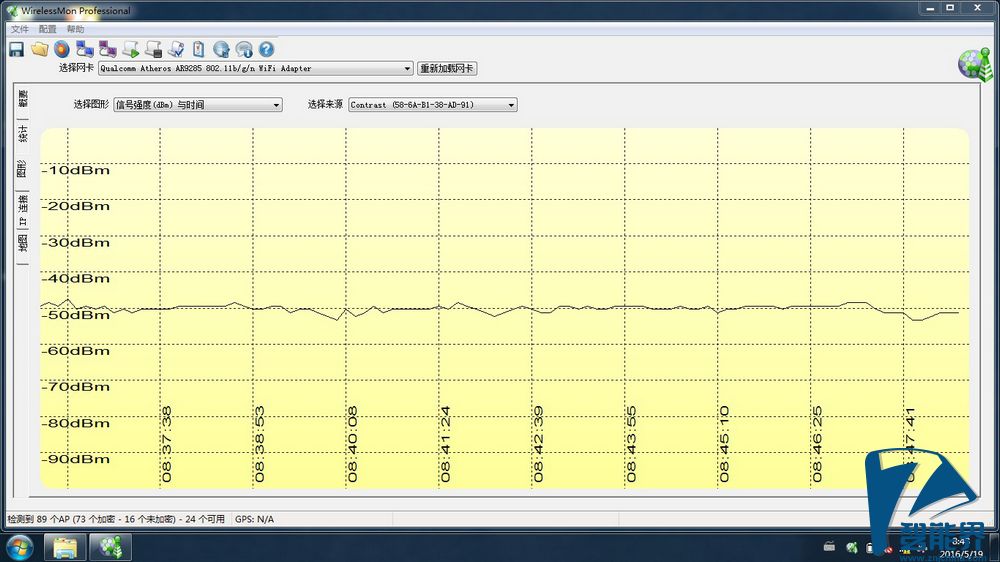Open help via the blue question mark icon
This screenshot has height=562, width=1000.
[x=267, y=49]
